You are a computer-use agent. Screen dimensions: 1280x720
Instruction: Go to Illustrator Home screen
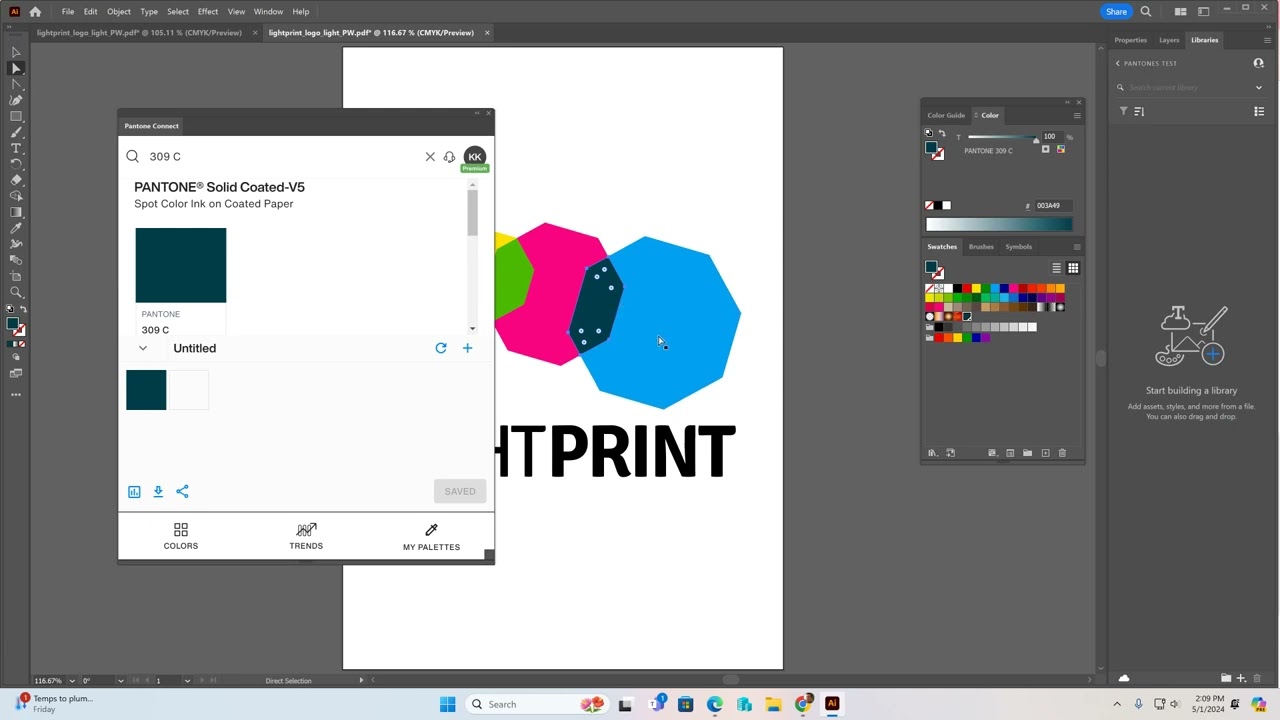pyautogui.click(x=35, y=12)
